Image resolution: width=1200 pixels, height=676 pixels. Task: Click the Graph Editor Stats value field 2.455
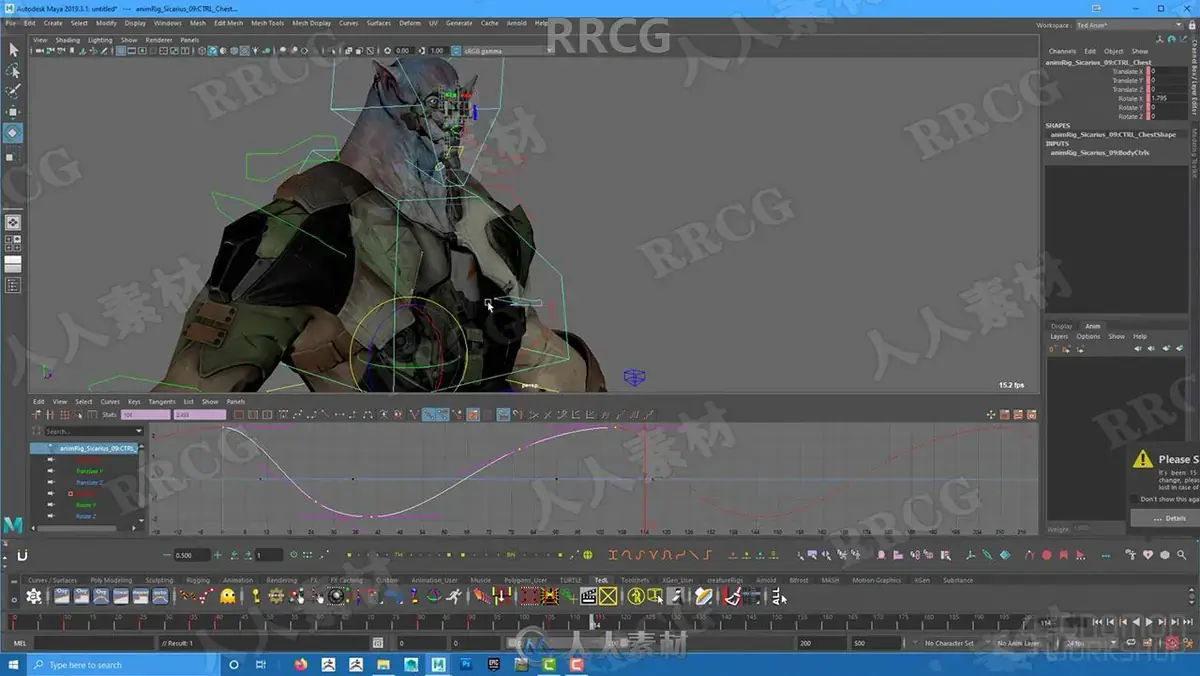click(x=199, y=414)
